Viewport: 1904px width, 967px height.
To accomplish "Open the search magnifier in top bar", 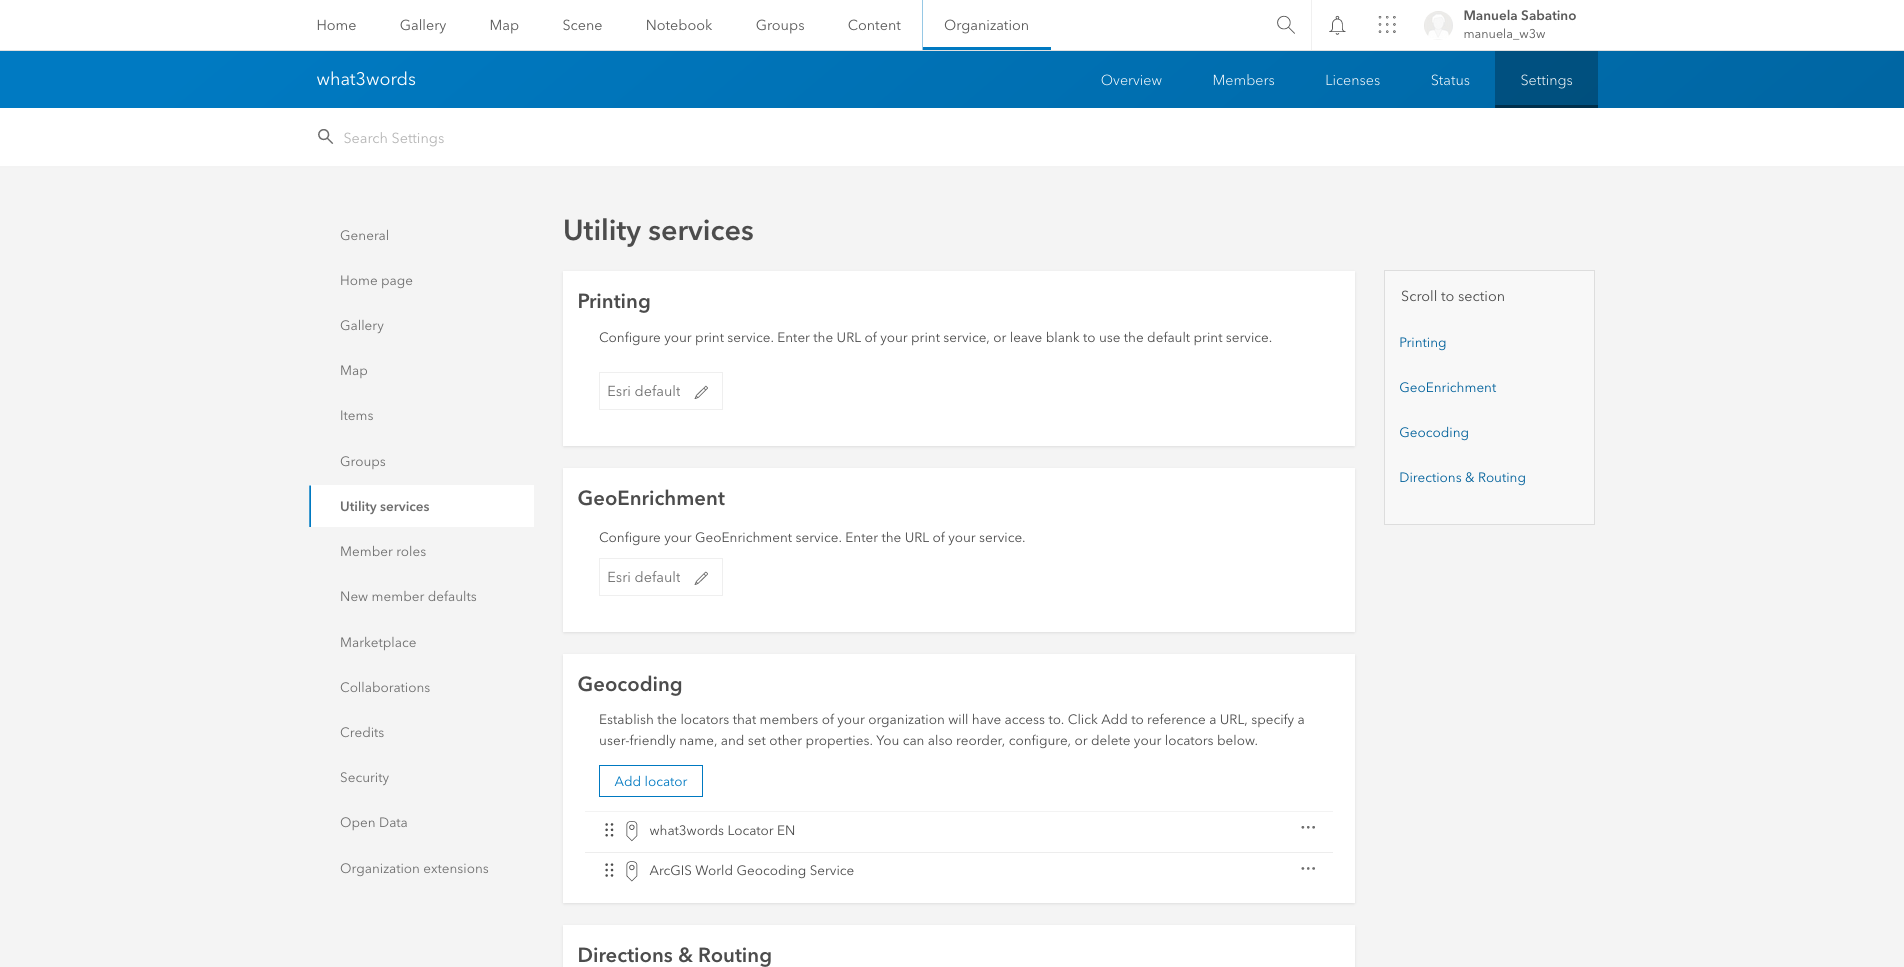I will [1286, 25].
